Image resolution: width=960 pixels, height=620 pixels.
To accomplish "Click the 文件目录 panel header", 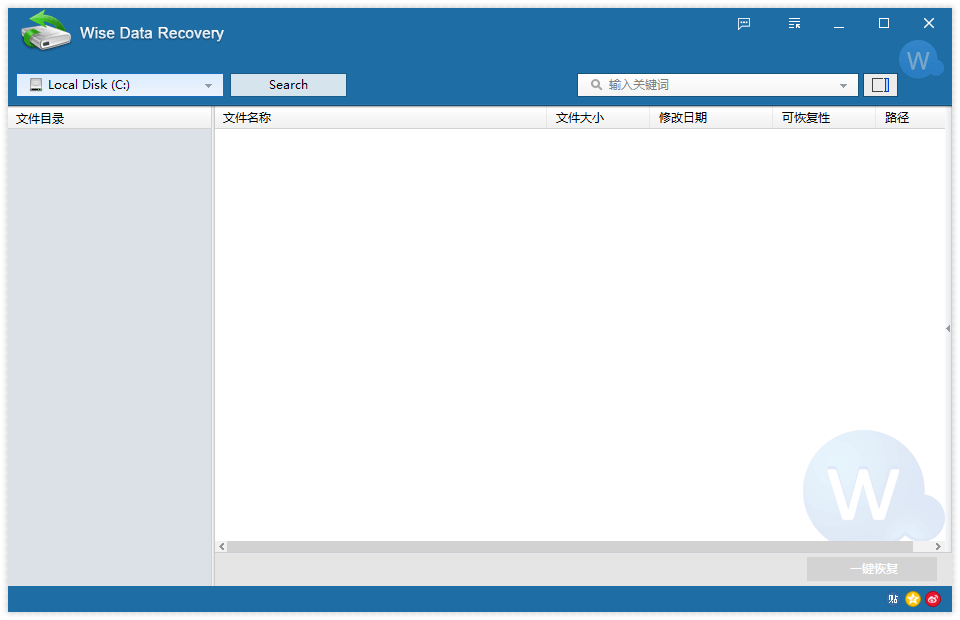I will click(x=110, y=118).
